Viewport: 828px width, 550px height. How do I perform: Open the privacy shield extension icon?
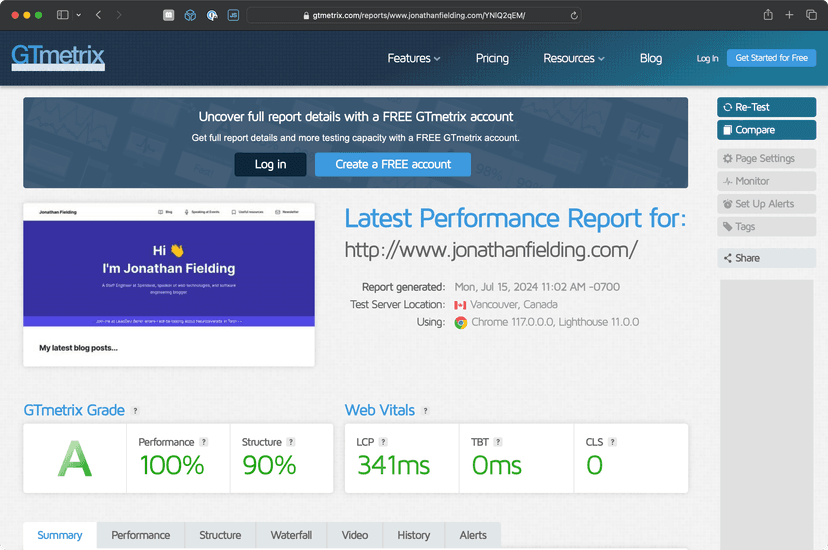tap(212, 15)
